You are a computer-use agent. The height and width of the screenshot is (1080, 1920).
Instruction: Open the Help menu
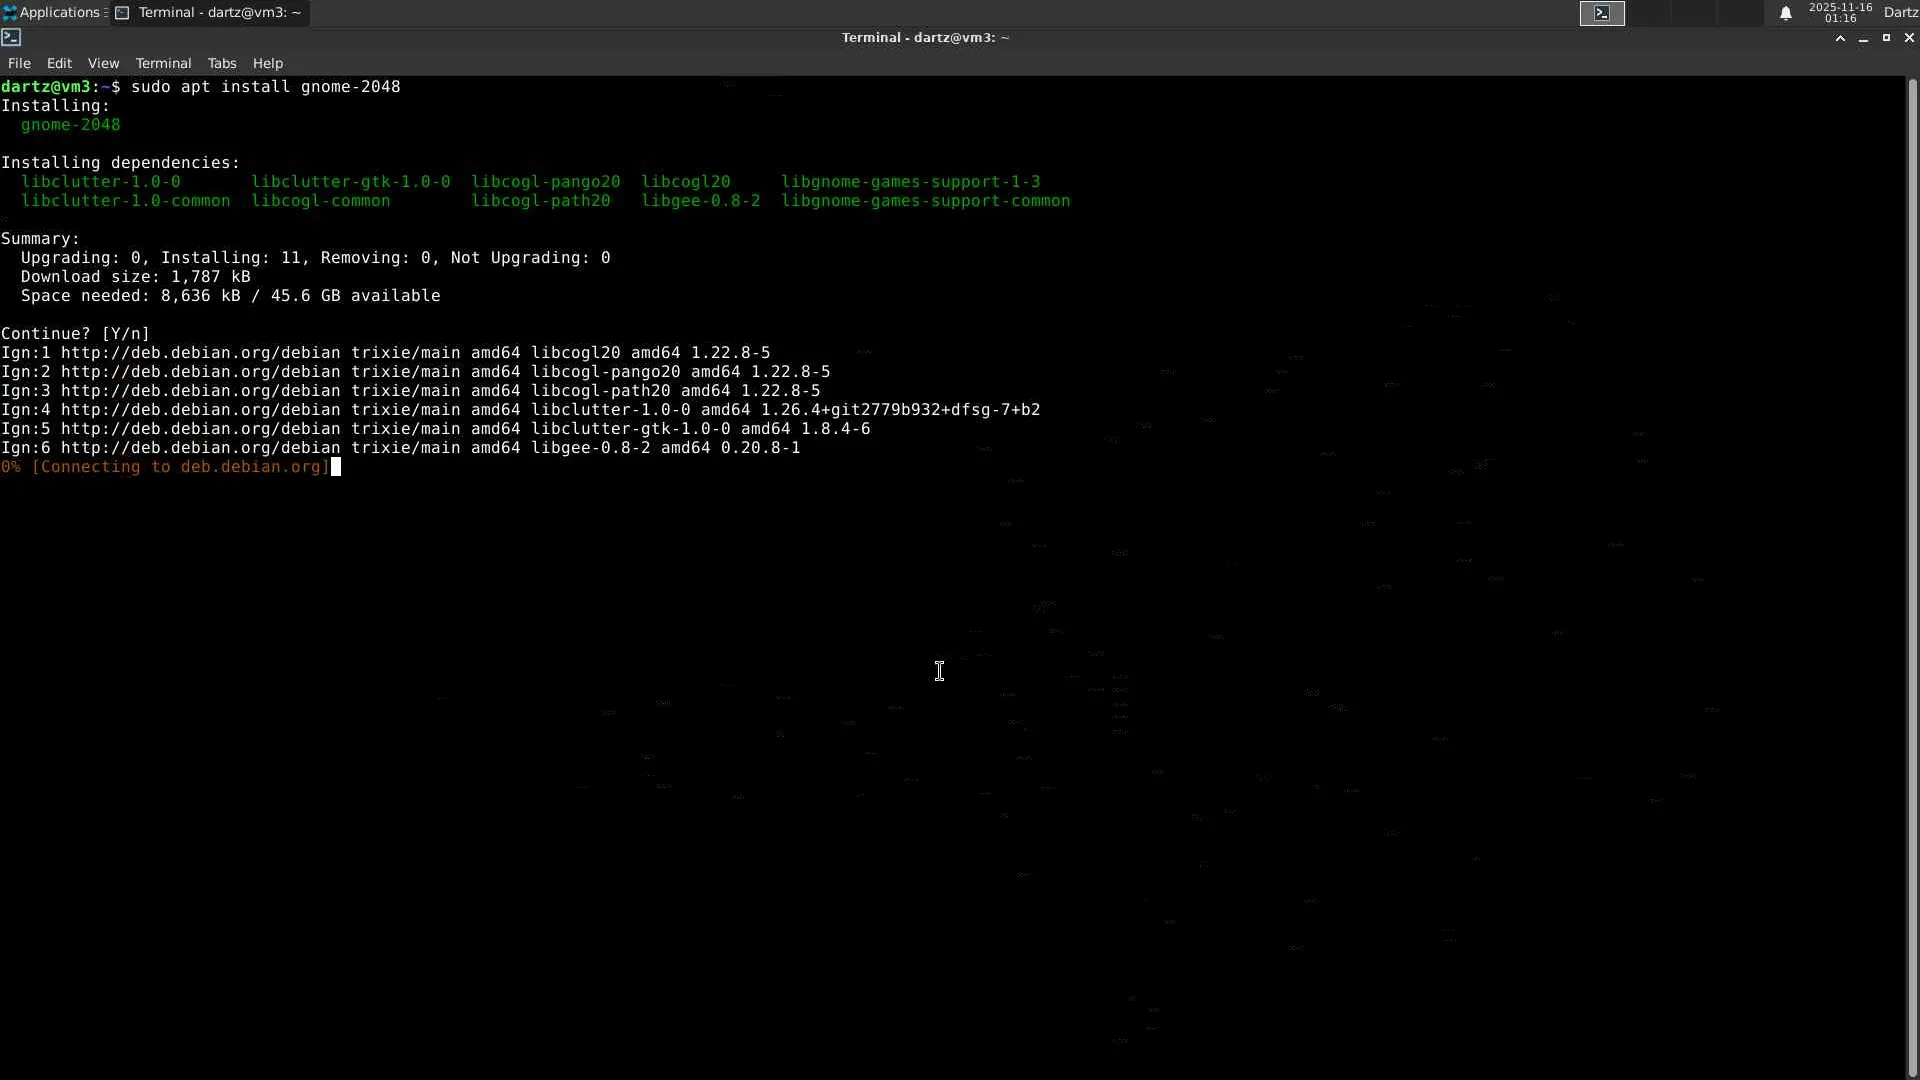[x=267, y=63]
